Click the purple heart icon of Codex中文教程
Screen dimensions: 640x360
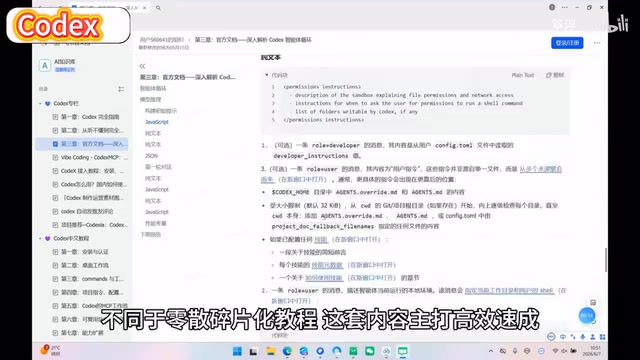coord(48,238)
